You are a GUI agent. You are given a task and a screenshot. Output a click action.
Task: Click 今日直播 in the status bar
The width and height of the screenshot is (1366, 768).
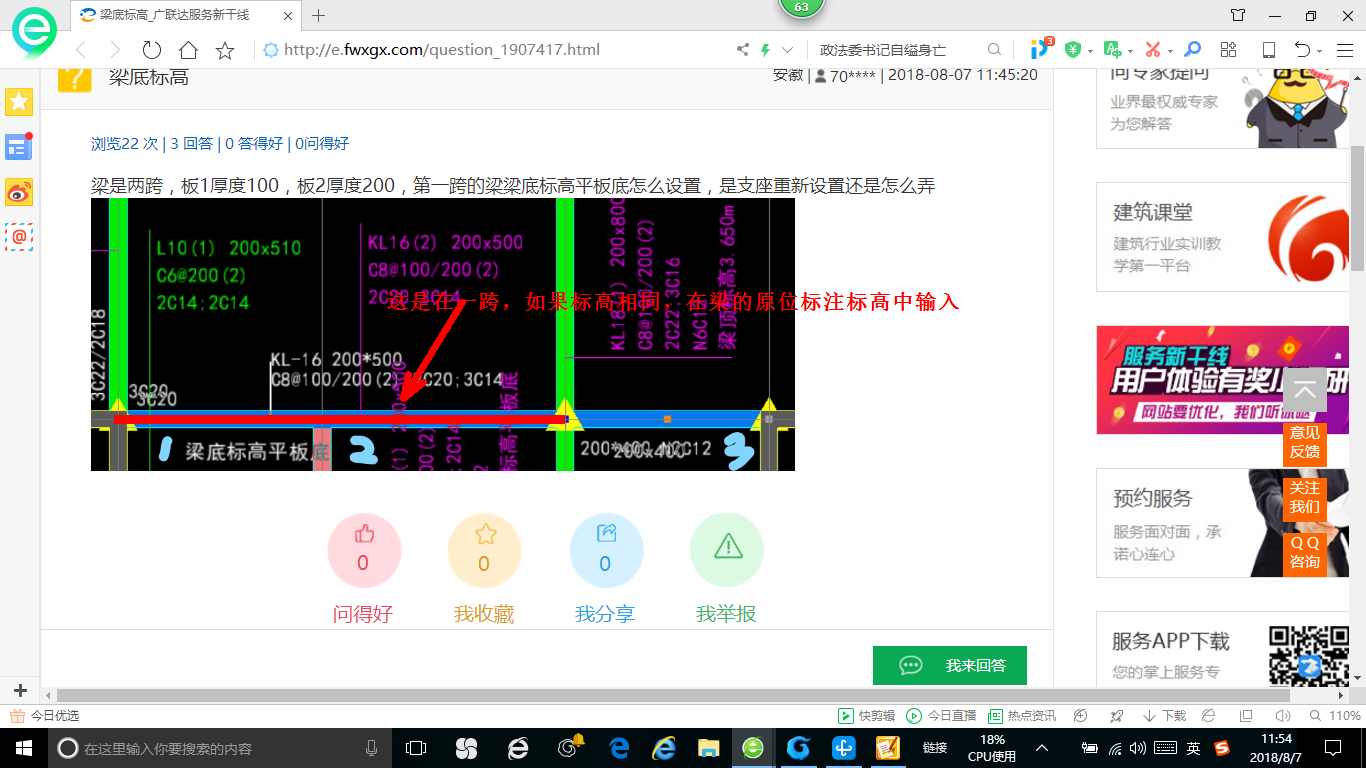941,716
